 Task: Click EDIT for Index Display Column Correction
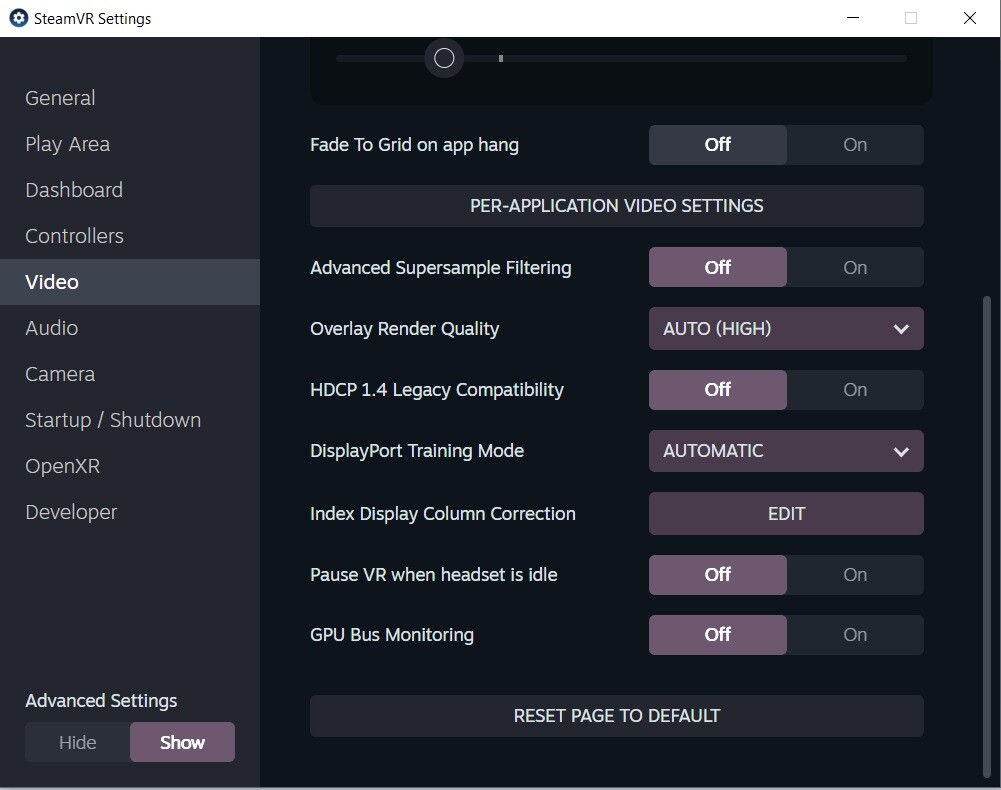click(786, 513)
